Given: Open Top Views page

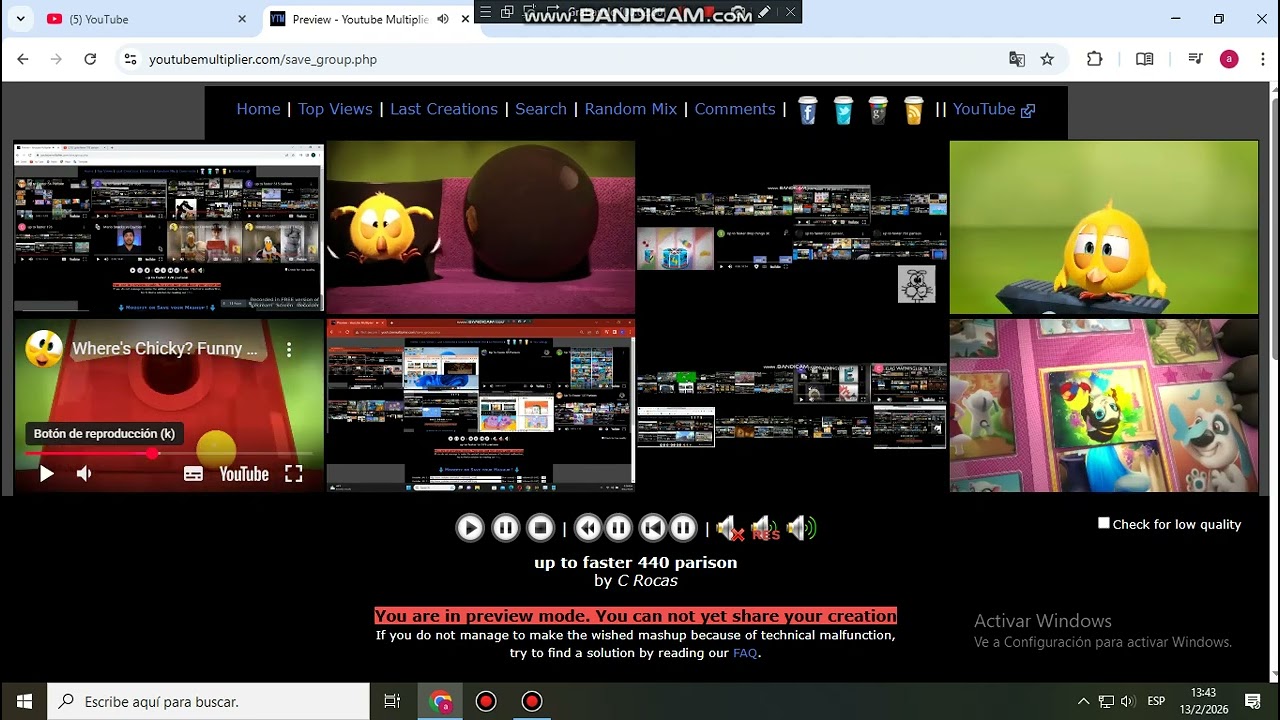Looking at the screenshot, I should 335,109.
